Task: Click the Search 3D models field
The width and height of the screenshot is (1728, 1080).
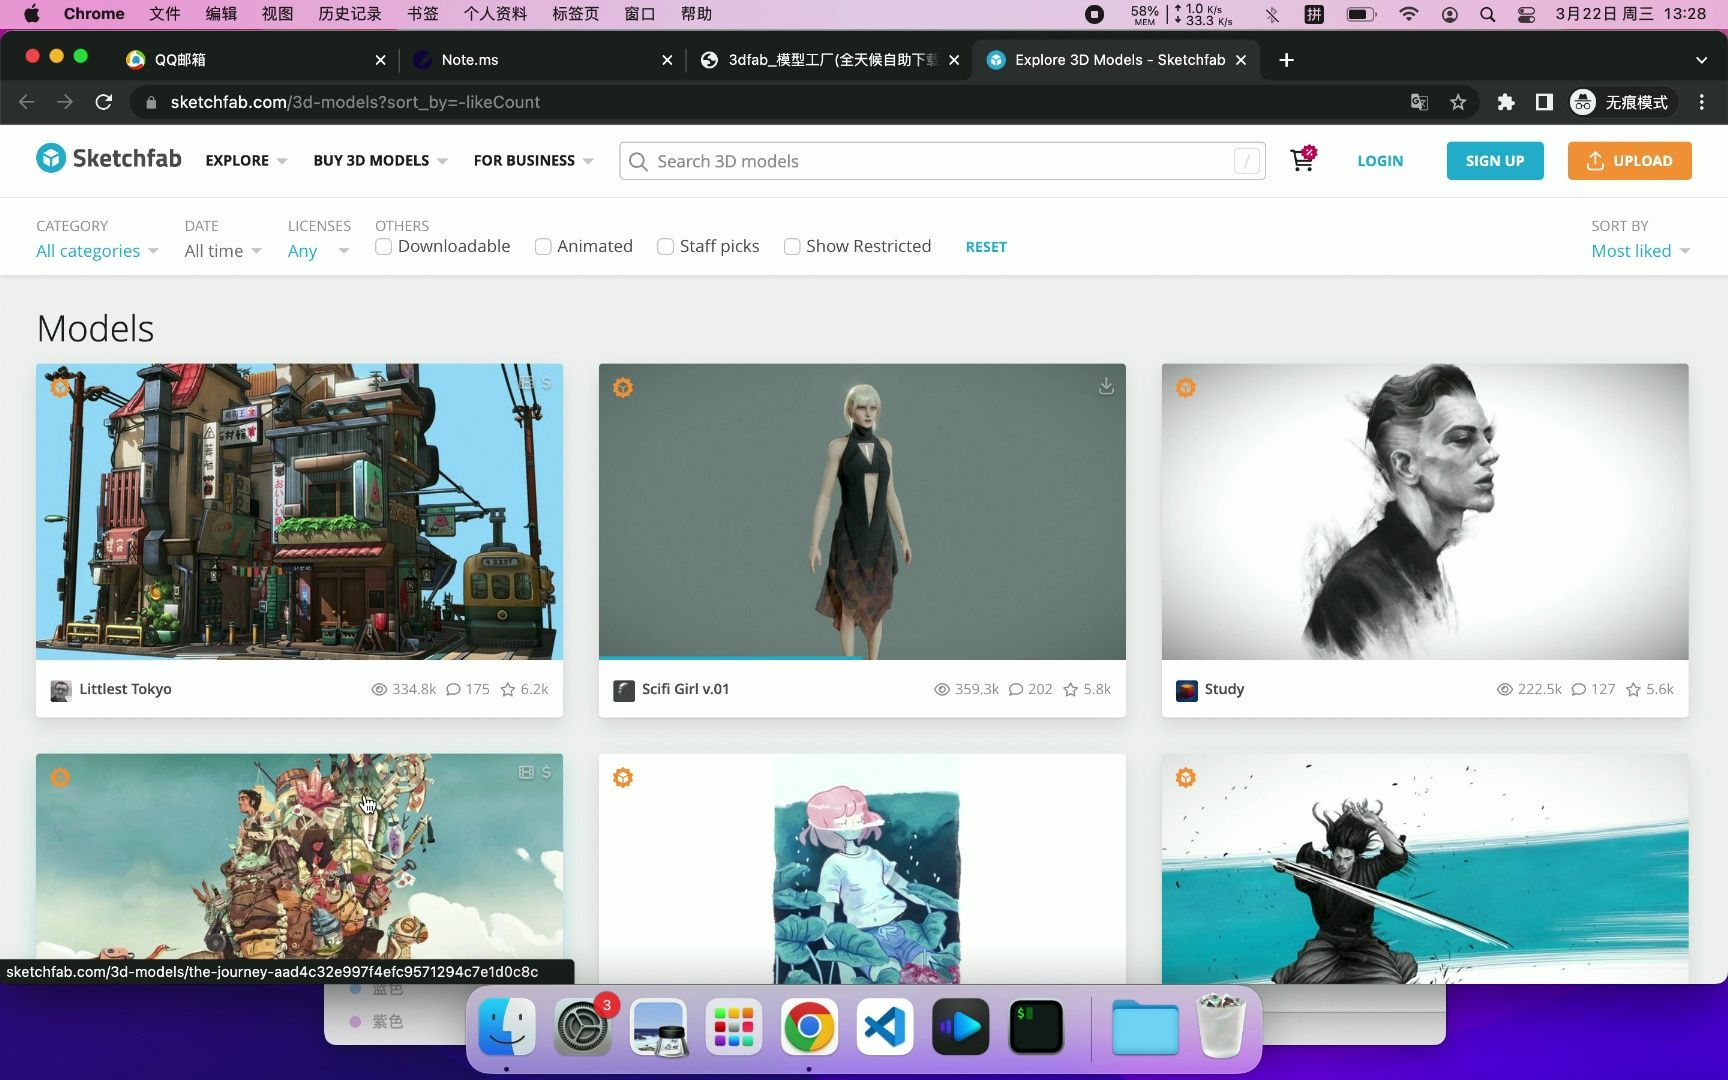Action: [x=940, y=160]
